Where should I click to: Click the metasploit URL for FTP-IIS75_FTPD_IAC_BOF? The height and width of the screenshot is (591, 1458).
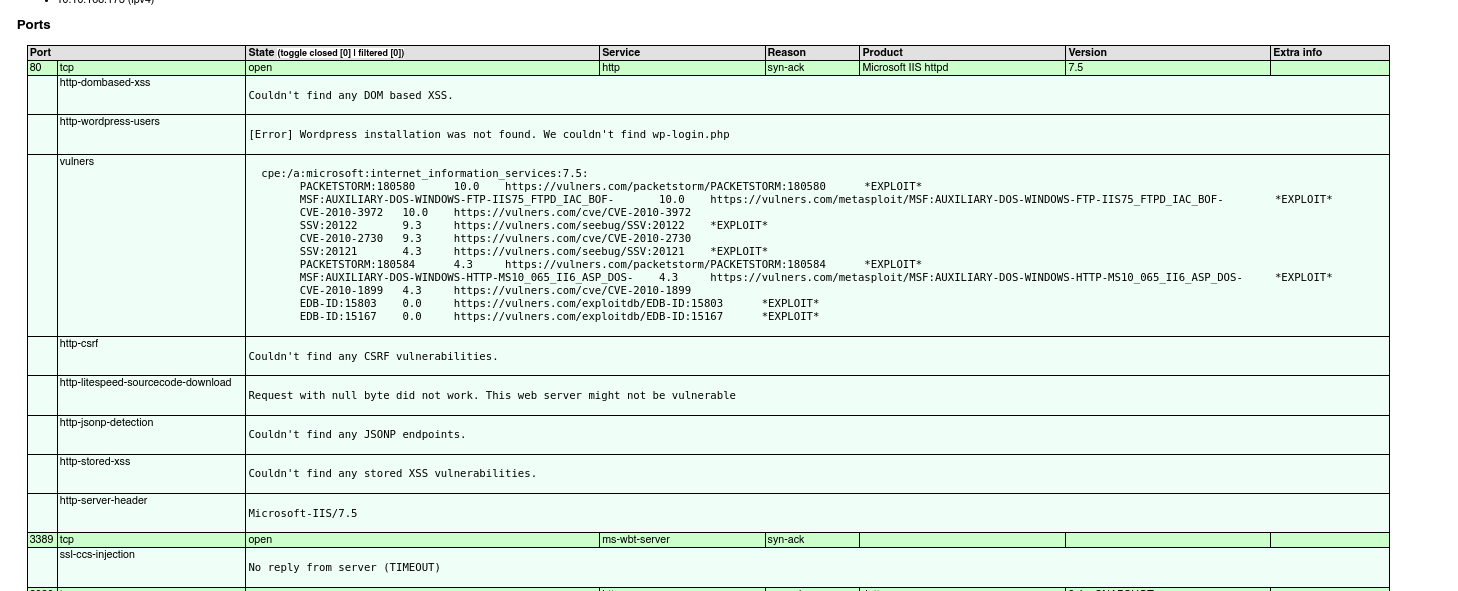click(966, 200)
